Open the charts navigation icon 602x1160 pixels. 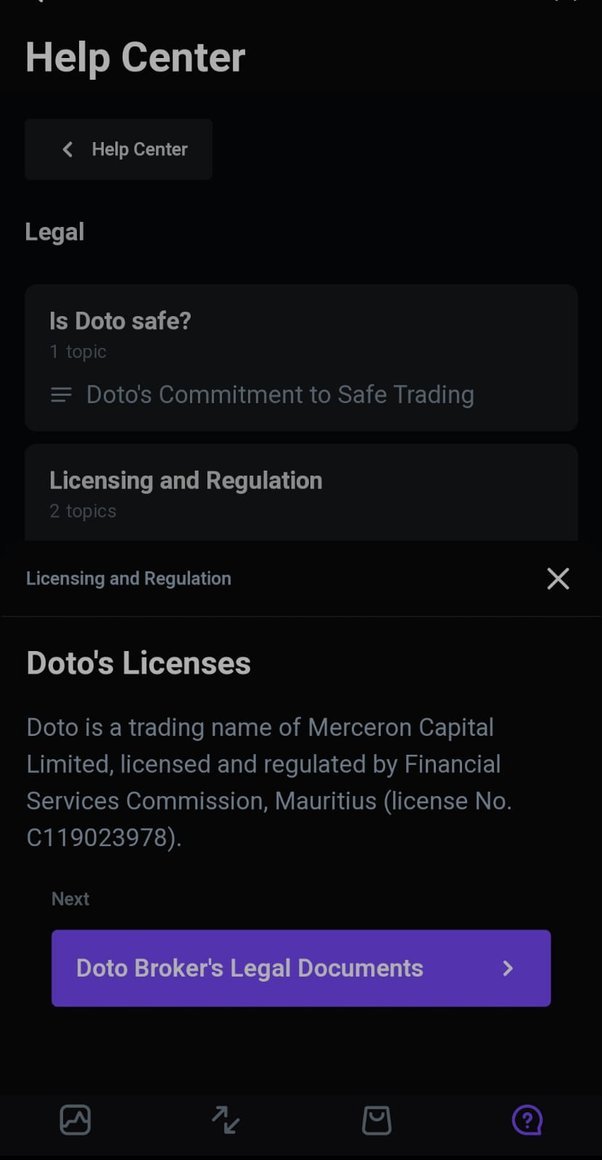75,1120
